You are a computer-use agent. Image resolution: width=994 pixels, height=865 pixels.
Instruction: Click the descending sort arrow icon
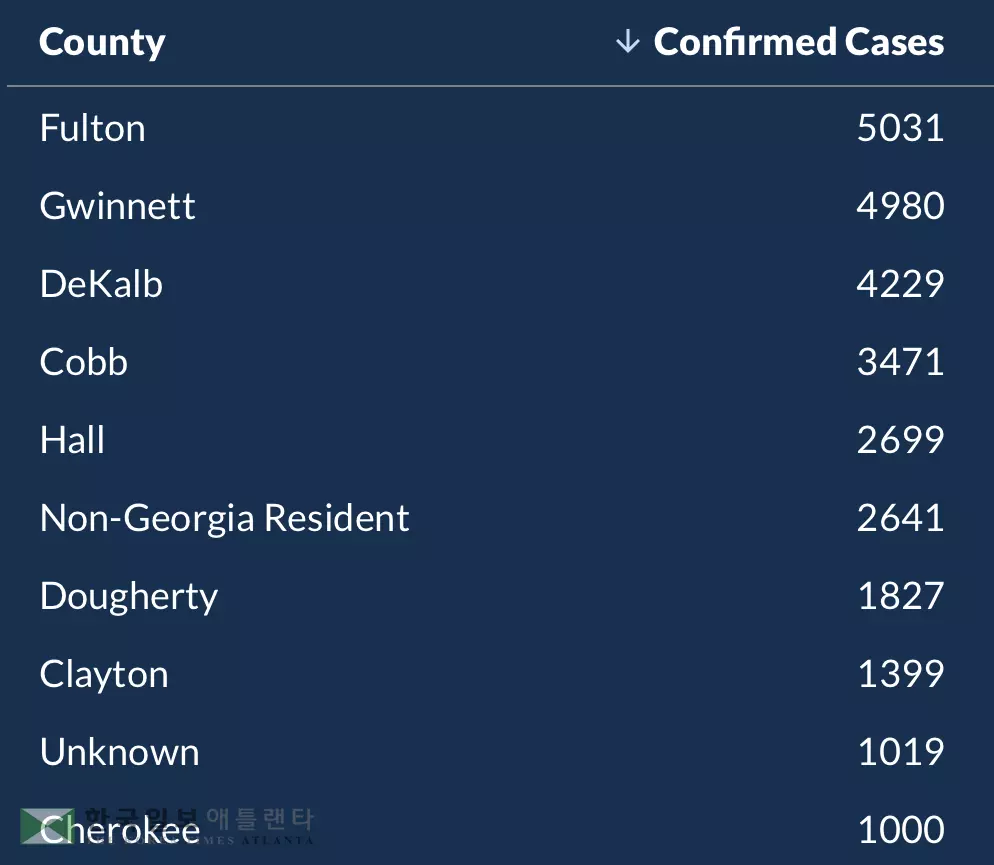point(627,42)
